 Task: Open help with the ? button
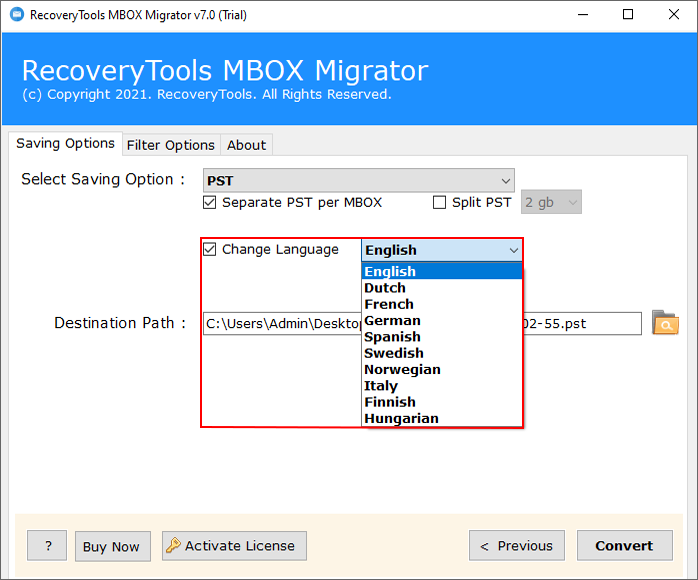[x=47, y=545]
